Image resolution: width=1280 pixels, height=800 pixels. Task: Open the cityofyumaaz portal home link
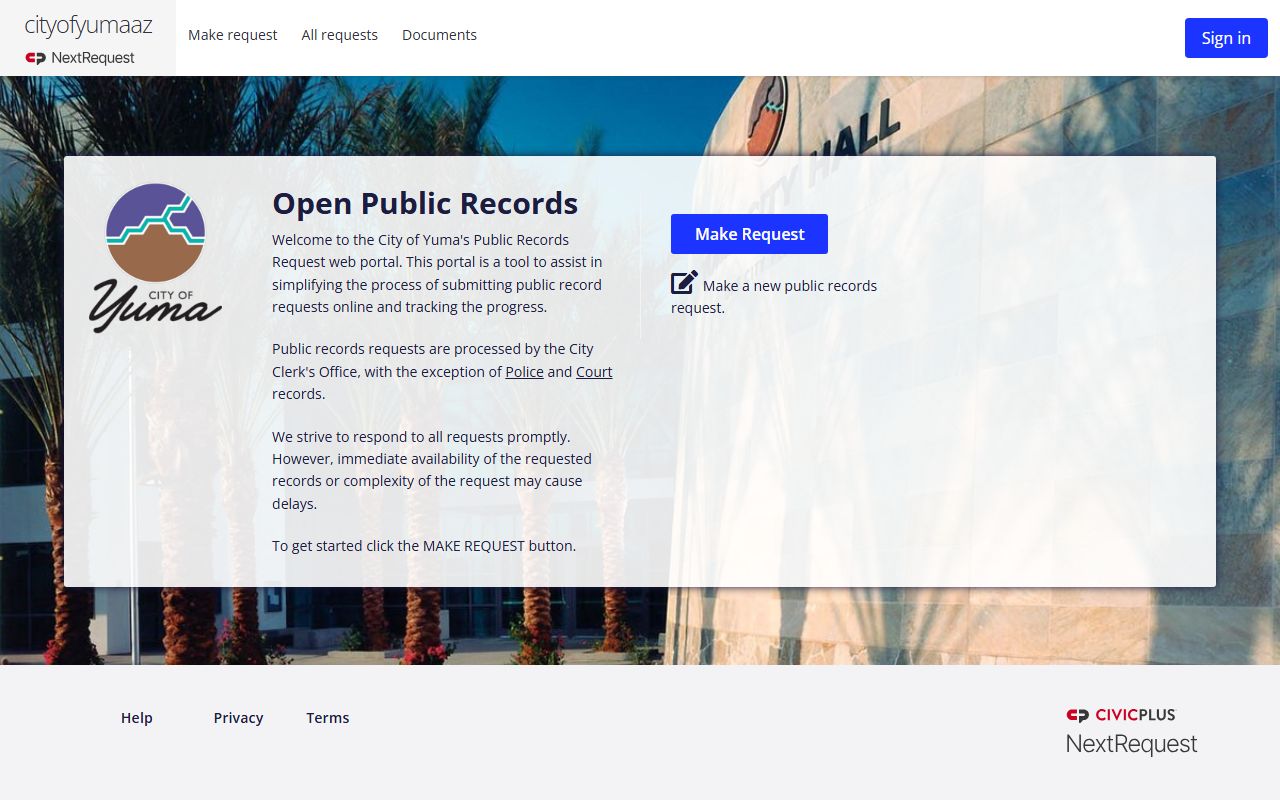(x=88, y=25)
